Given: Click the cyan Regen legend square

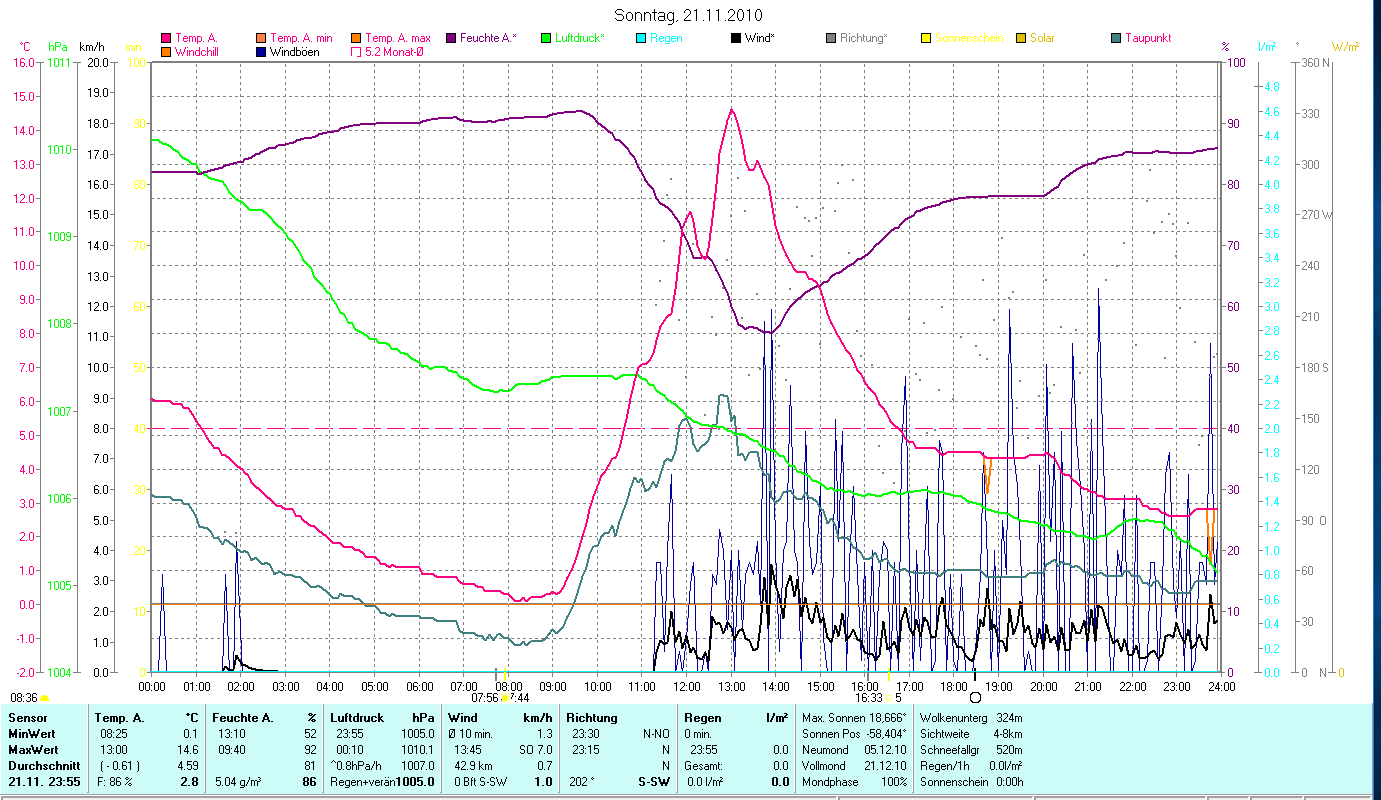Looking at the screenshot, I should tap(640, 39).
